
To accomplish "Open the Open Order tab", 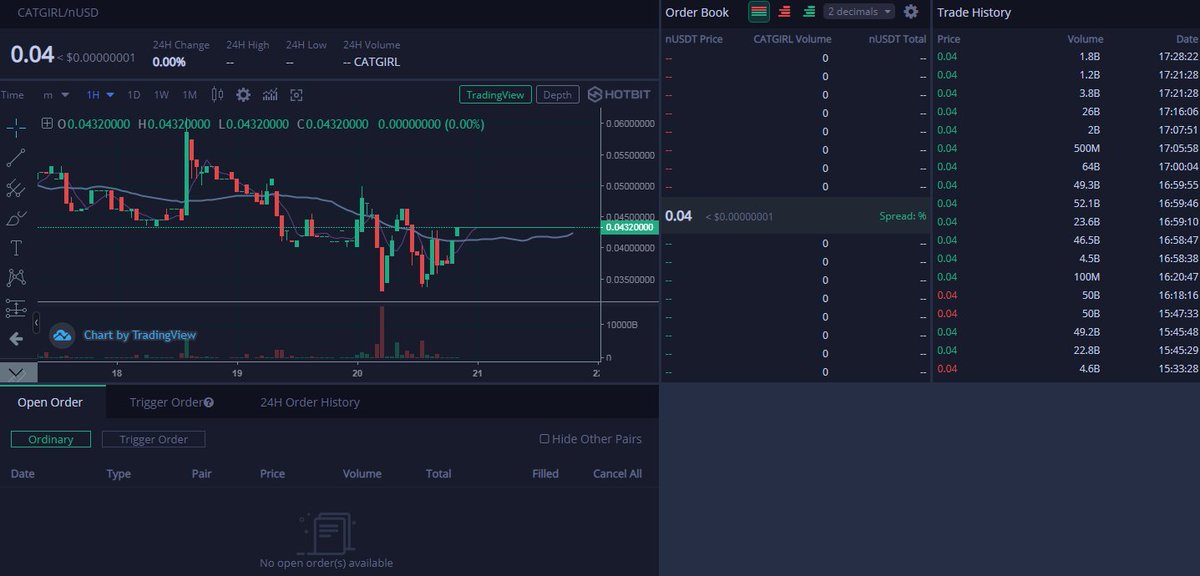I will click(50, 402).
